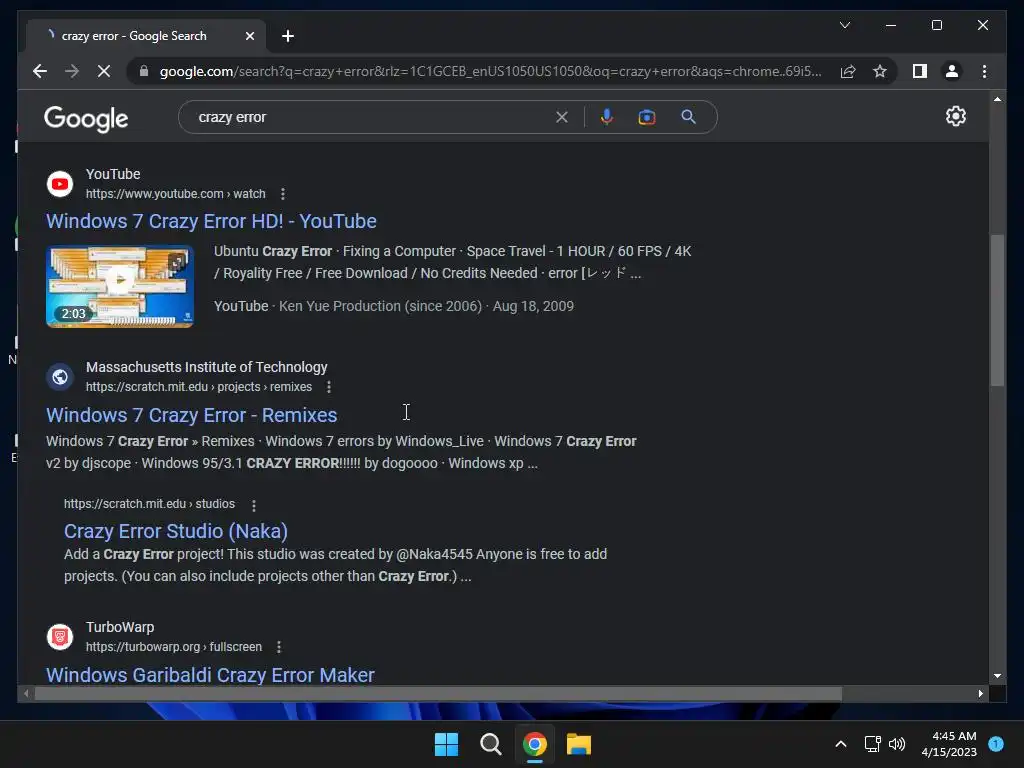Open the volume control in tray

click(897, 744)
